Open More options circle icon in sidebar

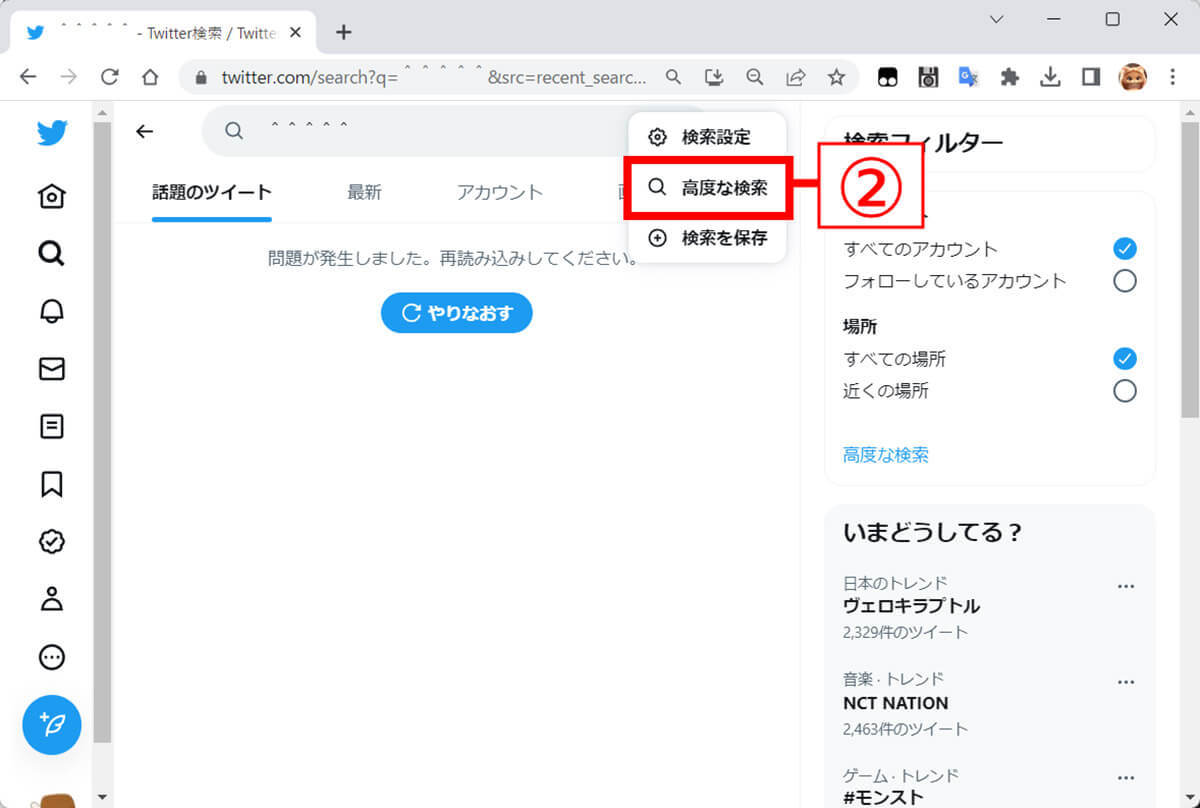coord(52,657)
